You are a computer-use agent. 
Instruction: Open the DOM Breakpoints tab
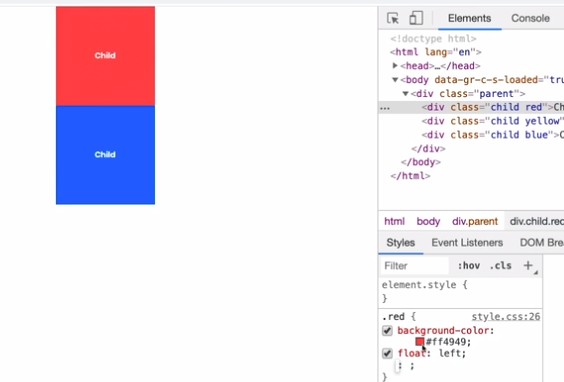541,243
